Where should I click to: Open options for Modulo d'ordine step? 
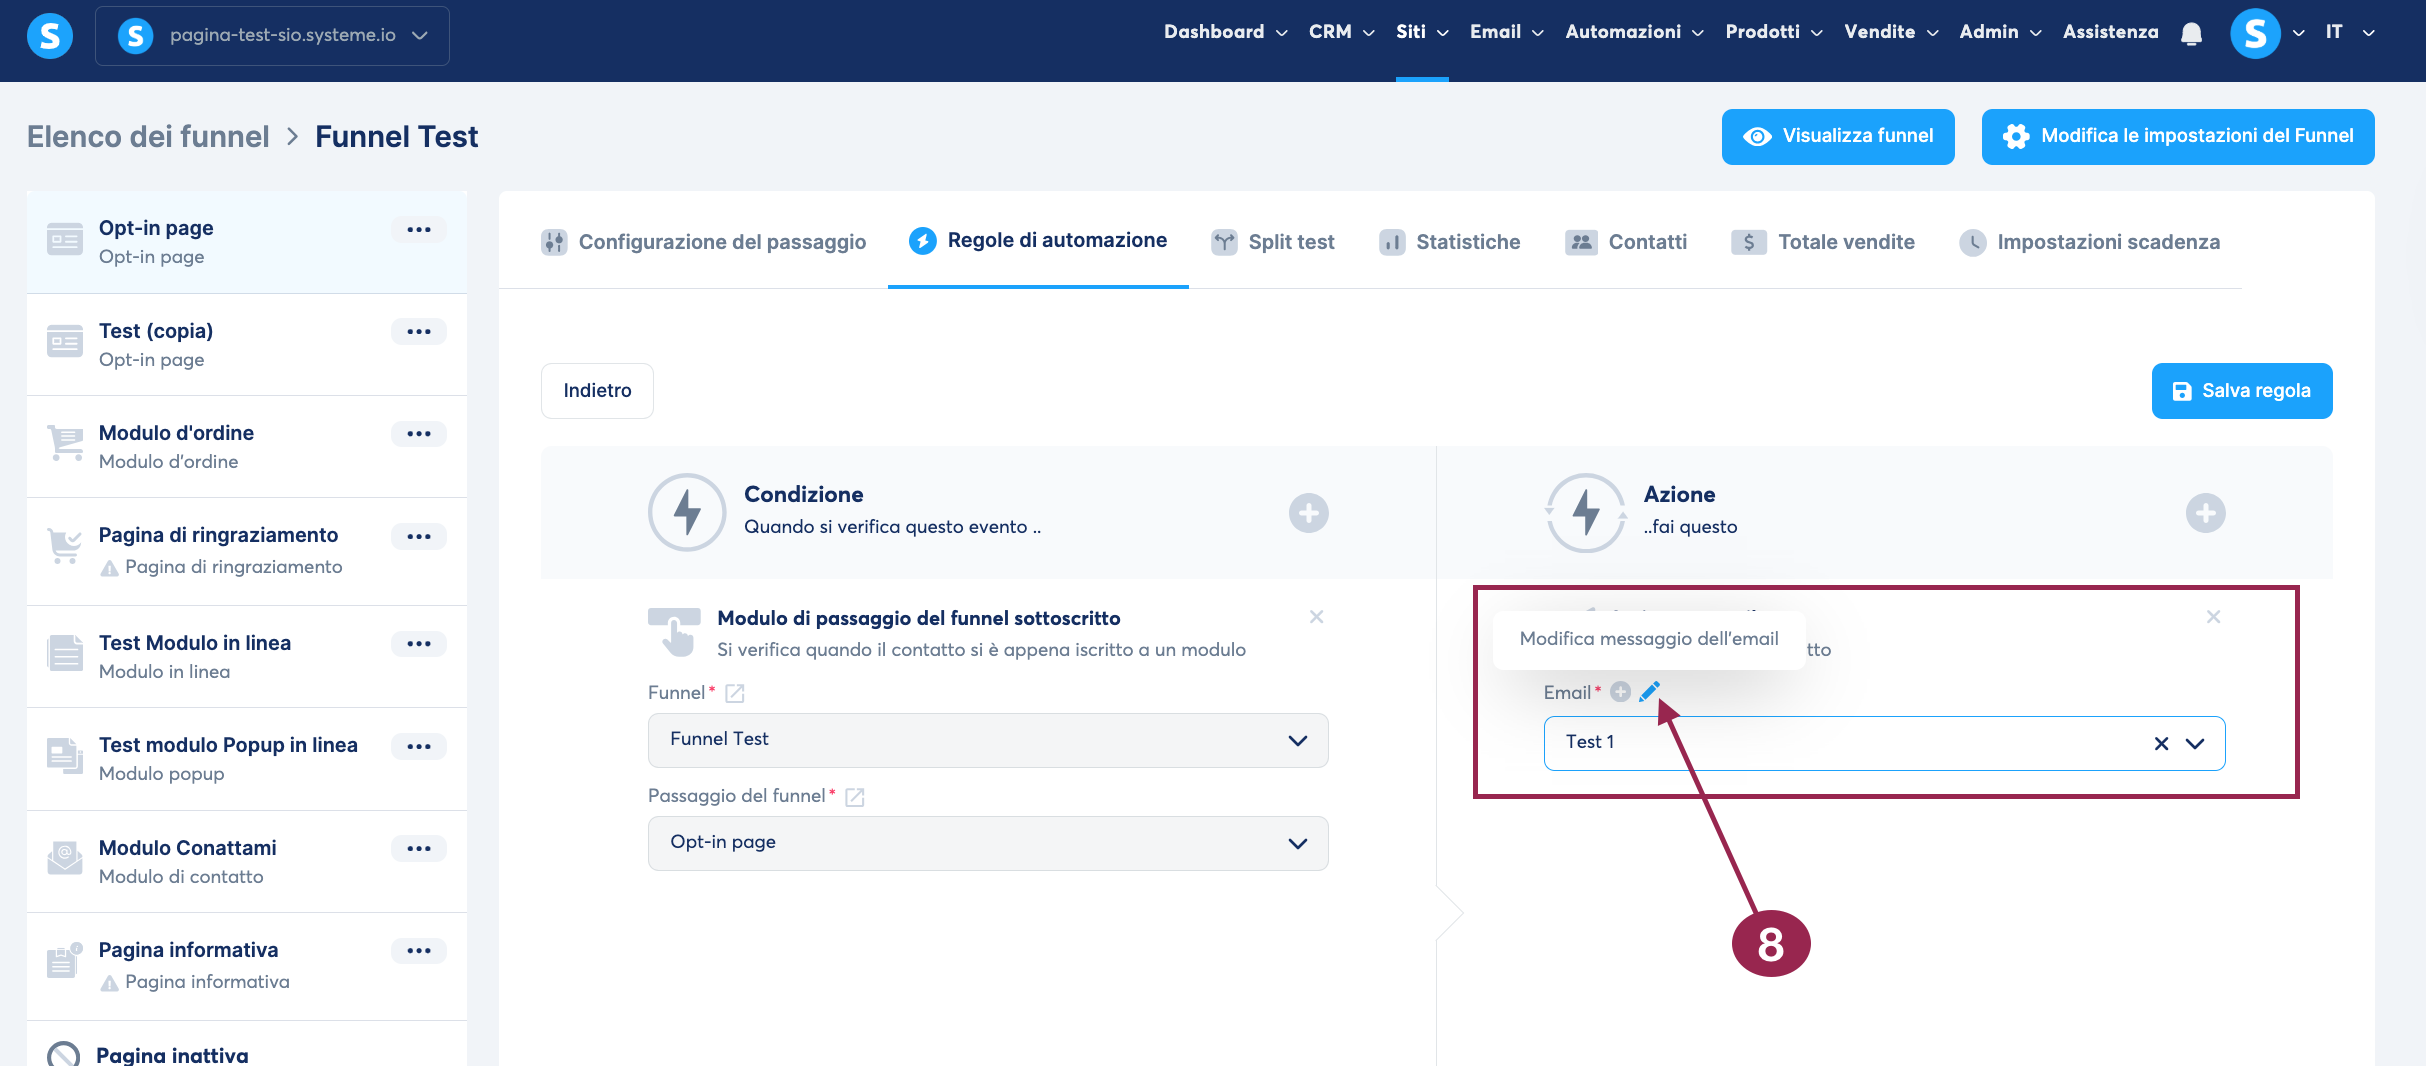419,434
